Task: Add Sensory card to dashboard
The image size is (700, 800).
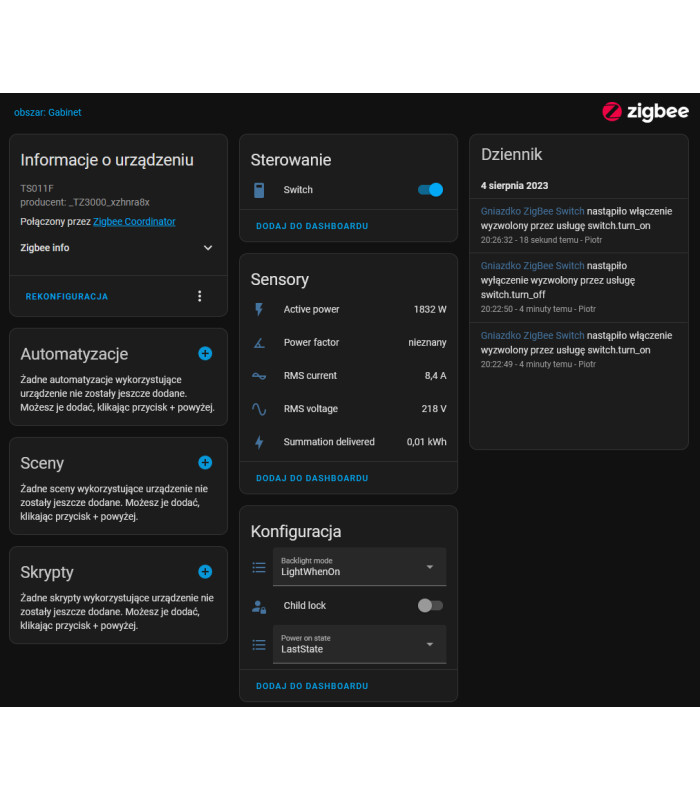Action: pyautogui.click(x=312, y=478)
